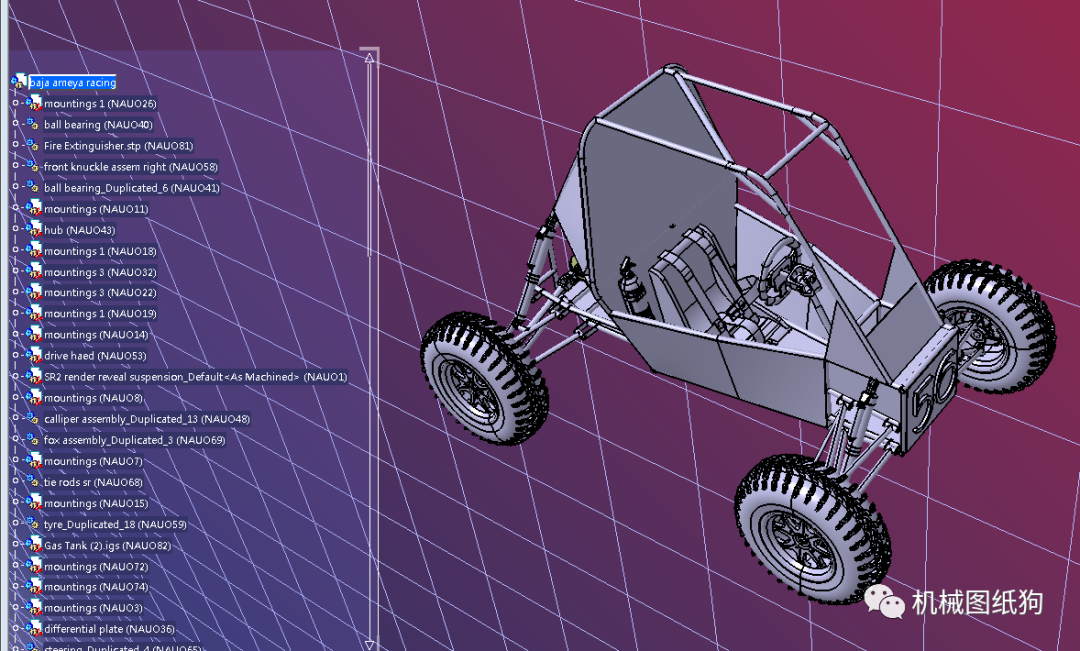
Task: Expand the mountings (NAUO8) tree node
Action: pyautogui.click(x=15, y=397)
